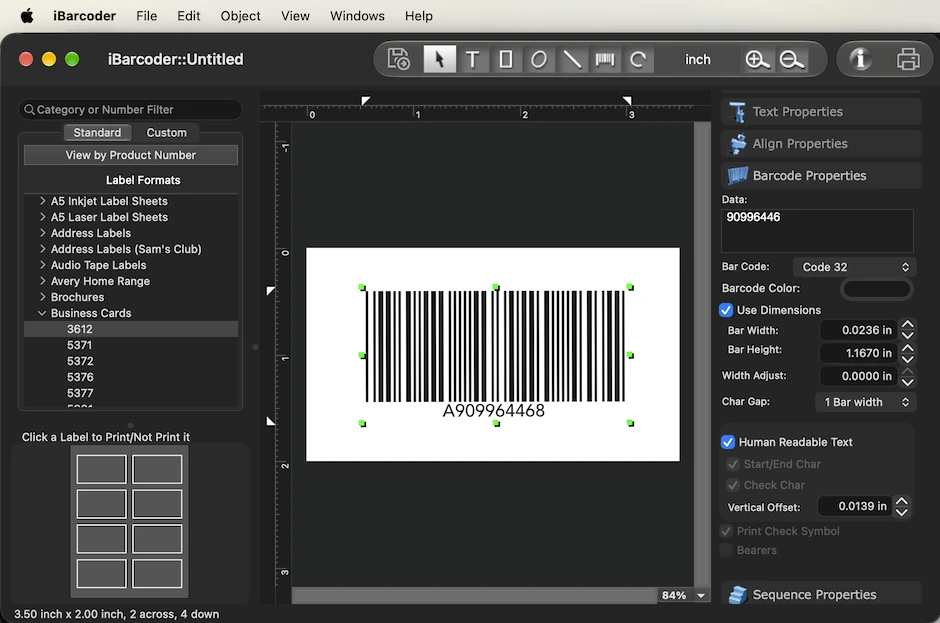Open the Bar Code type dropdown
The height and width of the screenshot is (623, 940).
pos(854,267)
